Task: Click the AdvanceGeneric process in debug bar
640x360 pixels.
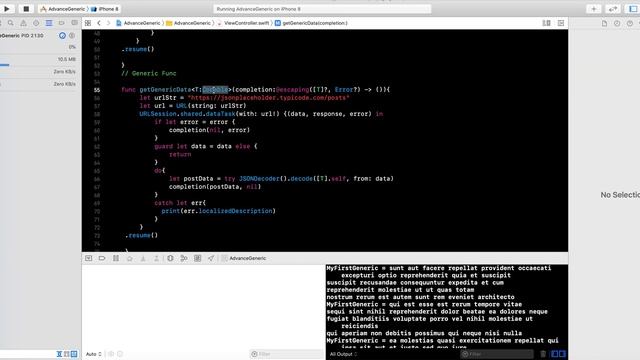Action: (244, 258)
